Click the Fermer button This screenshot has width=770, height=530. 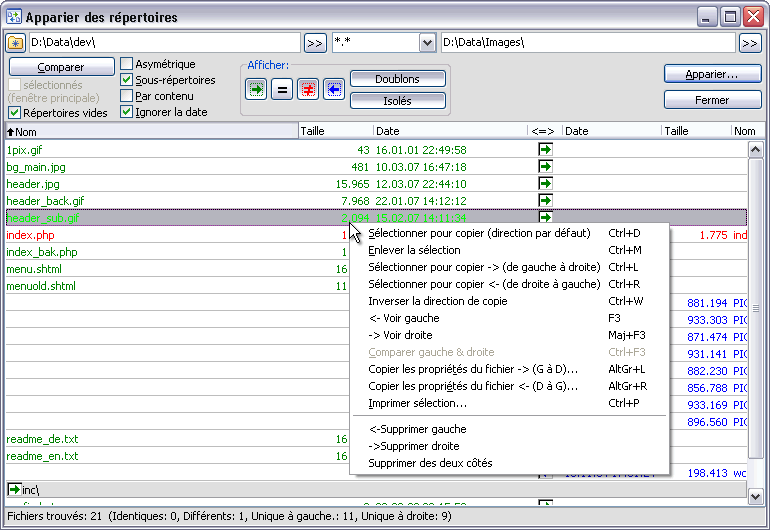712,100
